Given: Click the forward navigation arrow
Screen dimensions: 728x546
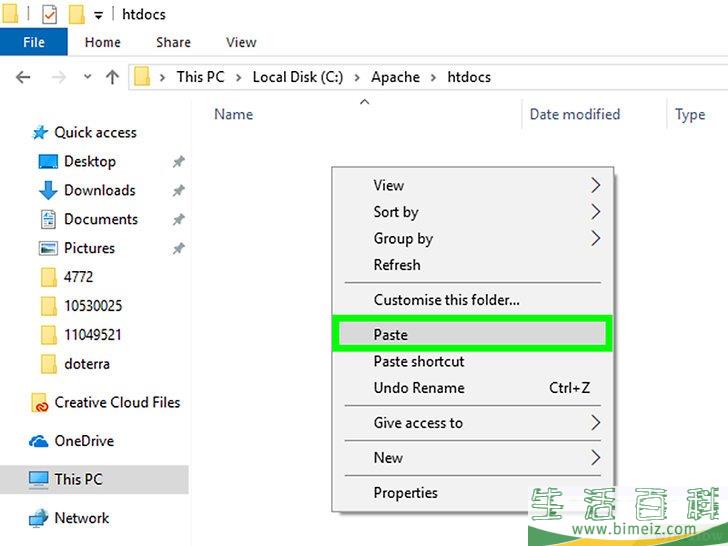Looking at the screenshot, I should tap(58, 77).
